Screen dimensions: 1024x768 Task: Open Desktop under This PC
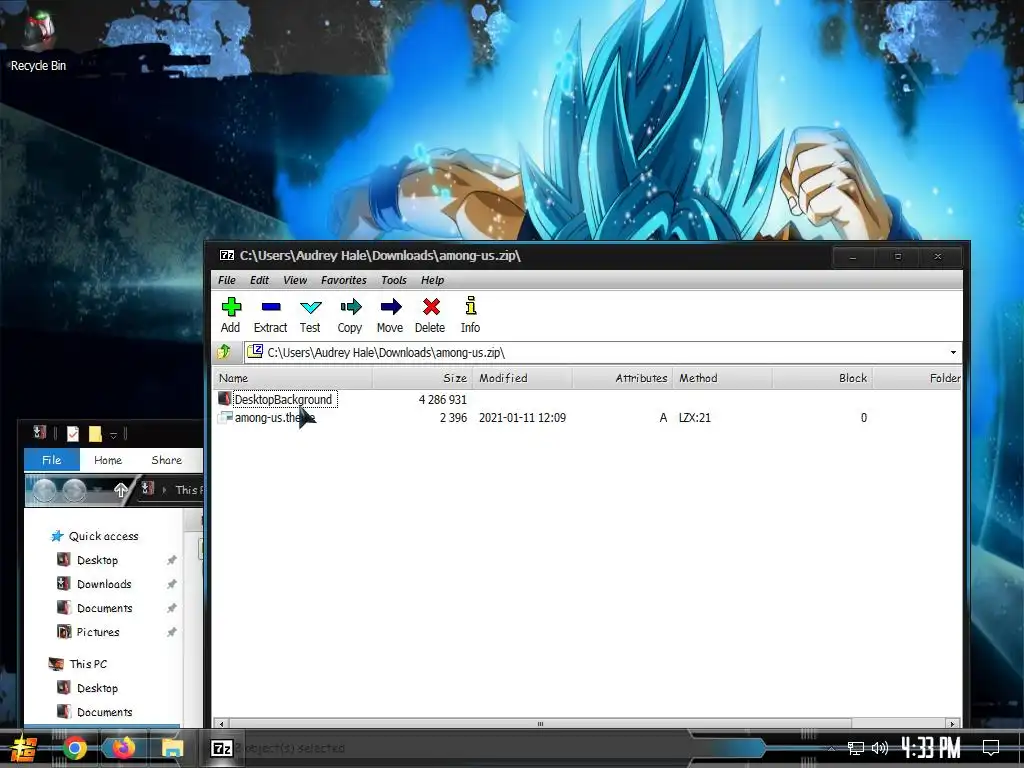[x=97, y=688]
